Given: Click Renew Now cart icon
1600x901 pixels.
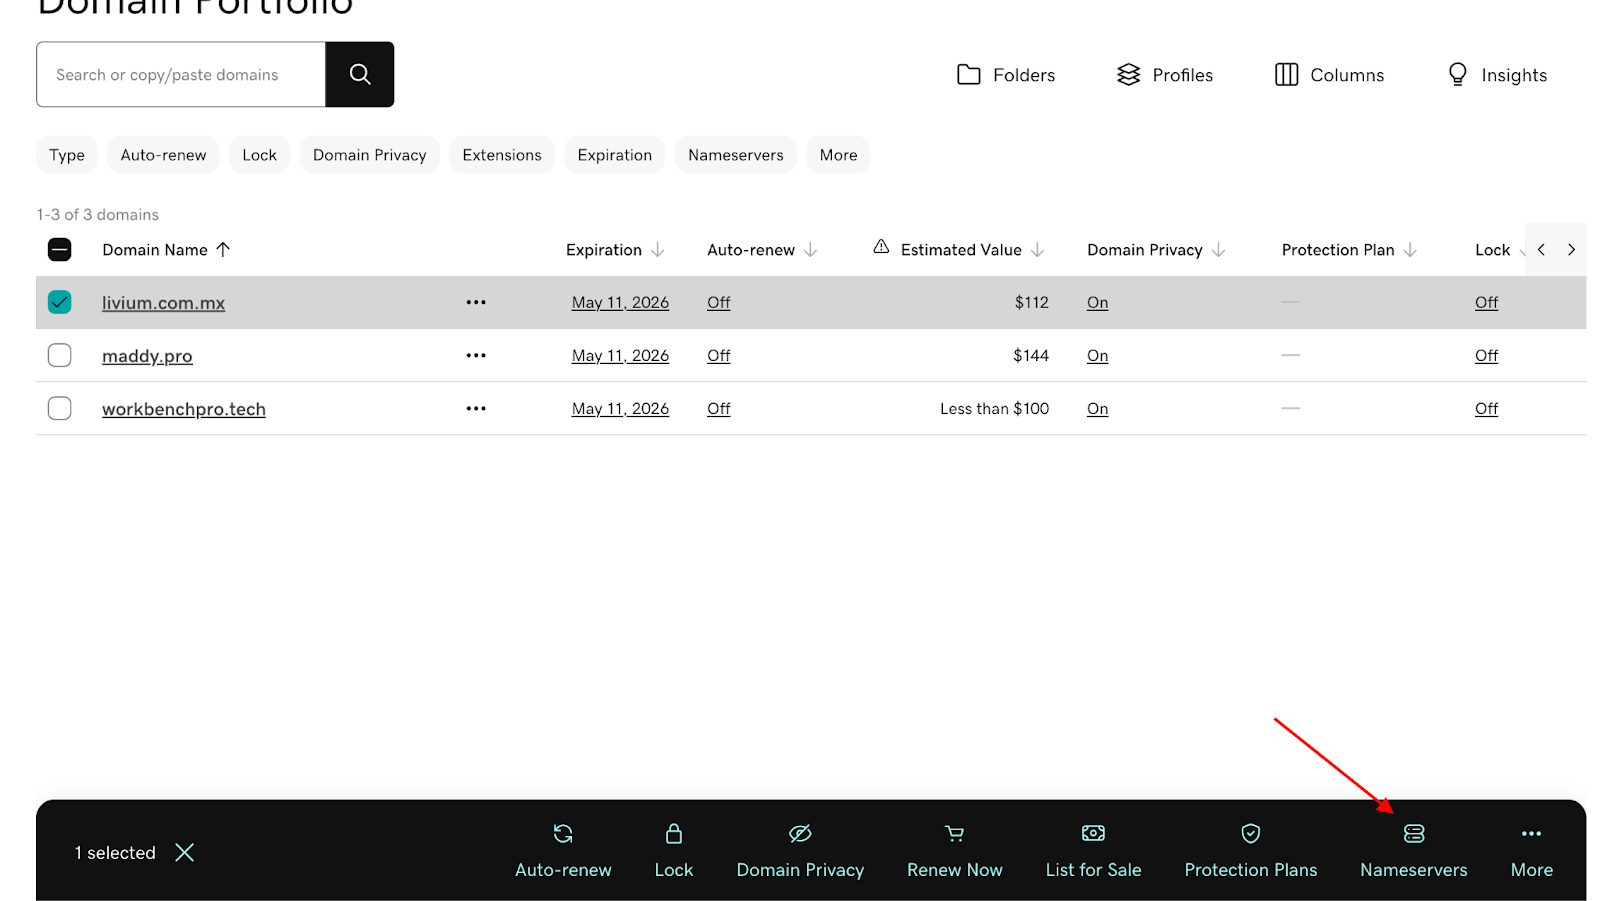Looking at the screenshot, I should pyautogui.click(x=954, y=834).
